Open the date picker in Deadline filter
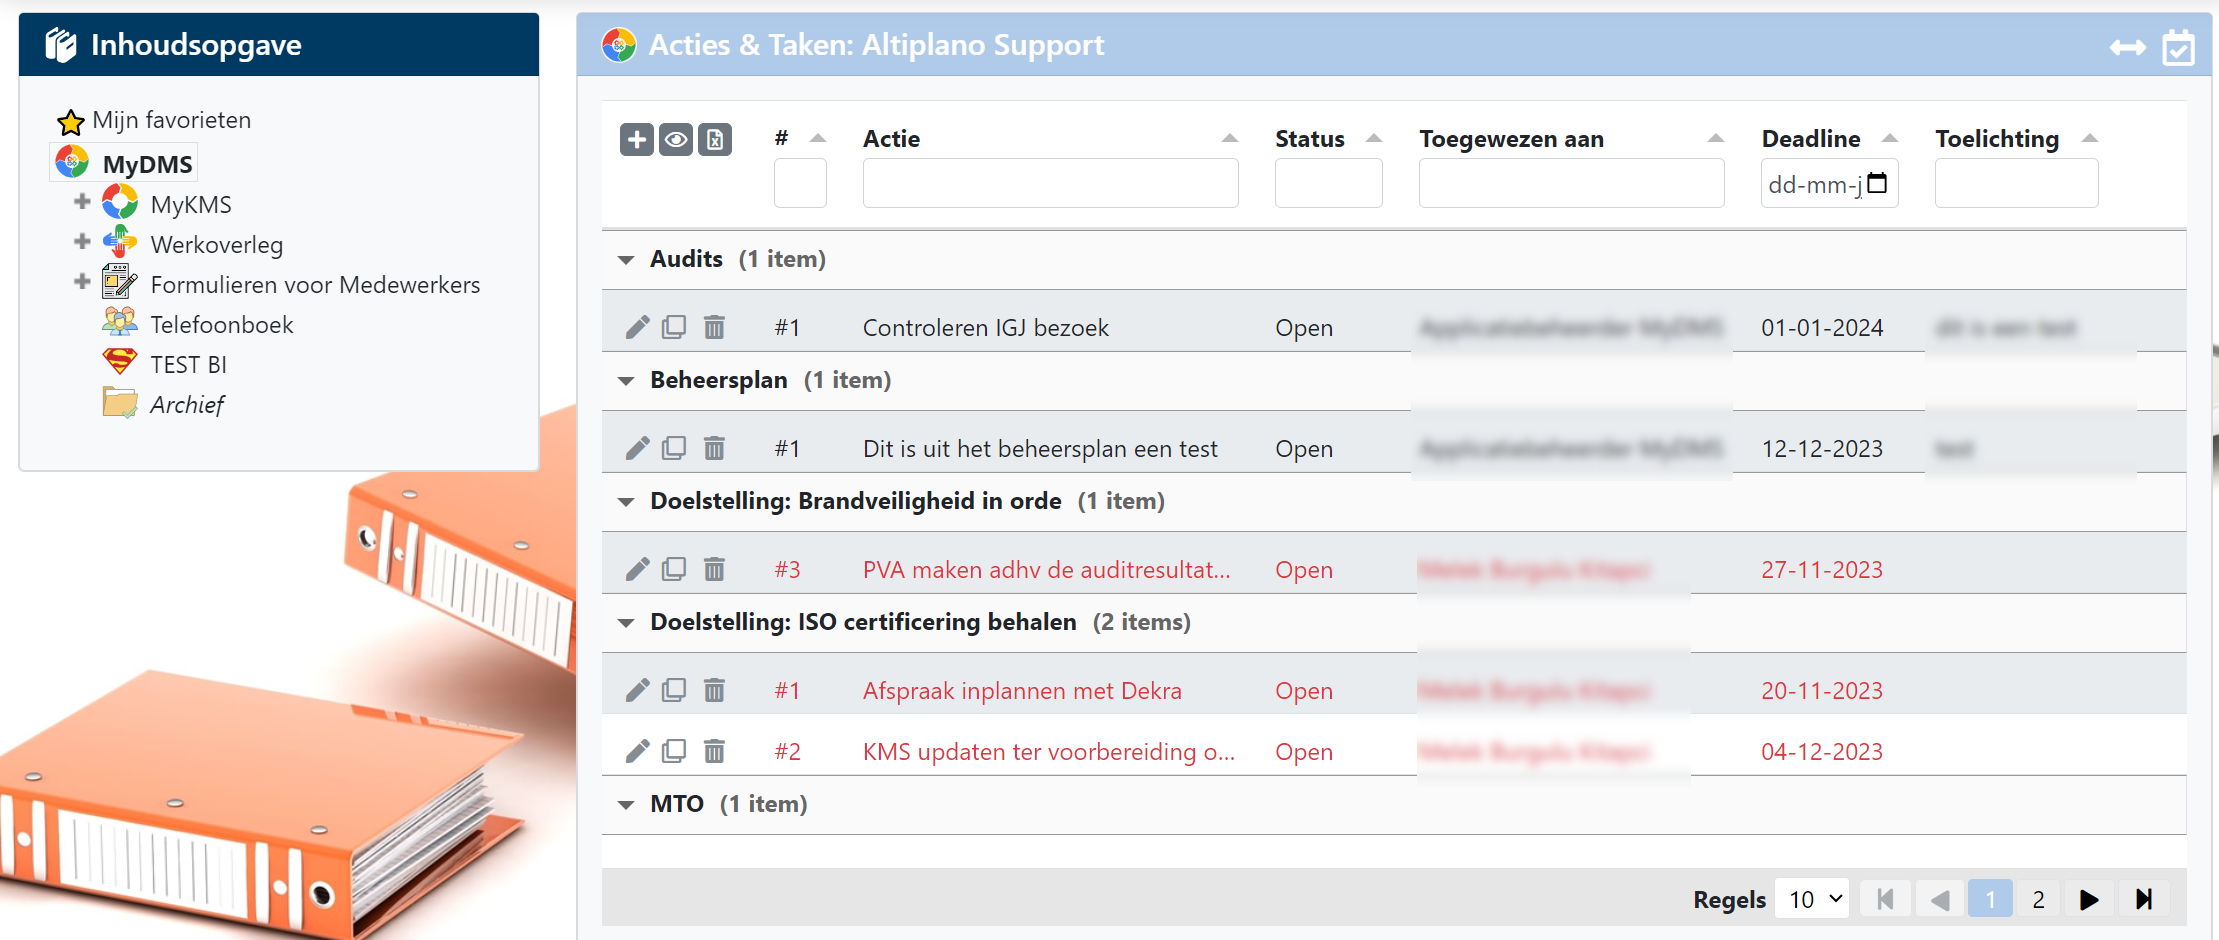The image size is (2219, 940). 1877,183
